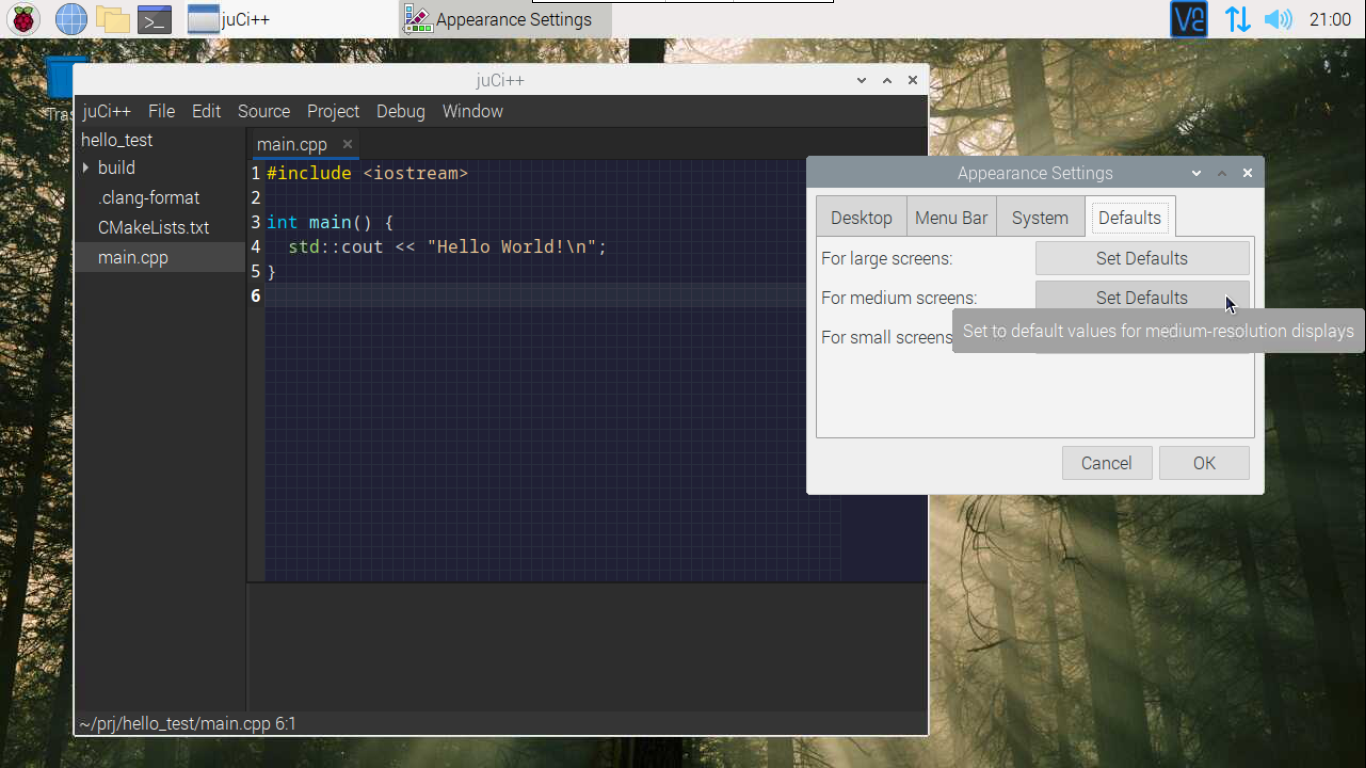Open the VNC server tray icon
The image size is (1366, 768).
pos(1189,19)
